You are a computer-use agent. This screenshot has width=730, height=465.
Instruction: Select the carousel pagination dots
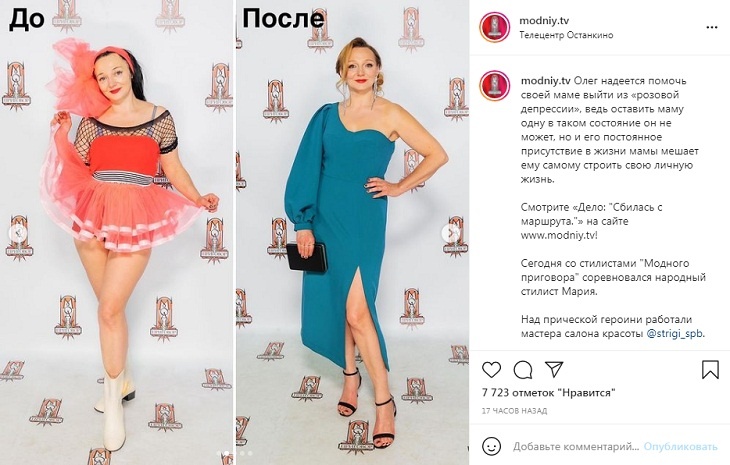click(235, 453)
